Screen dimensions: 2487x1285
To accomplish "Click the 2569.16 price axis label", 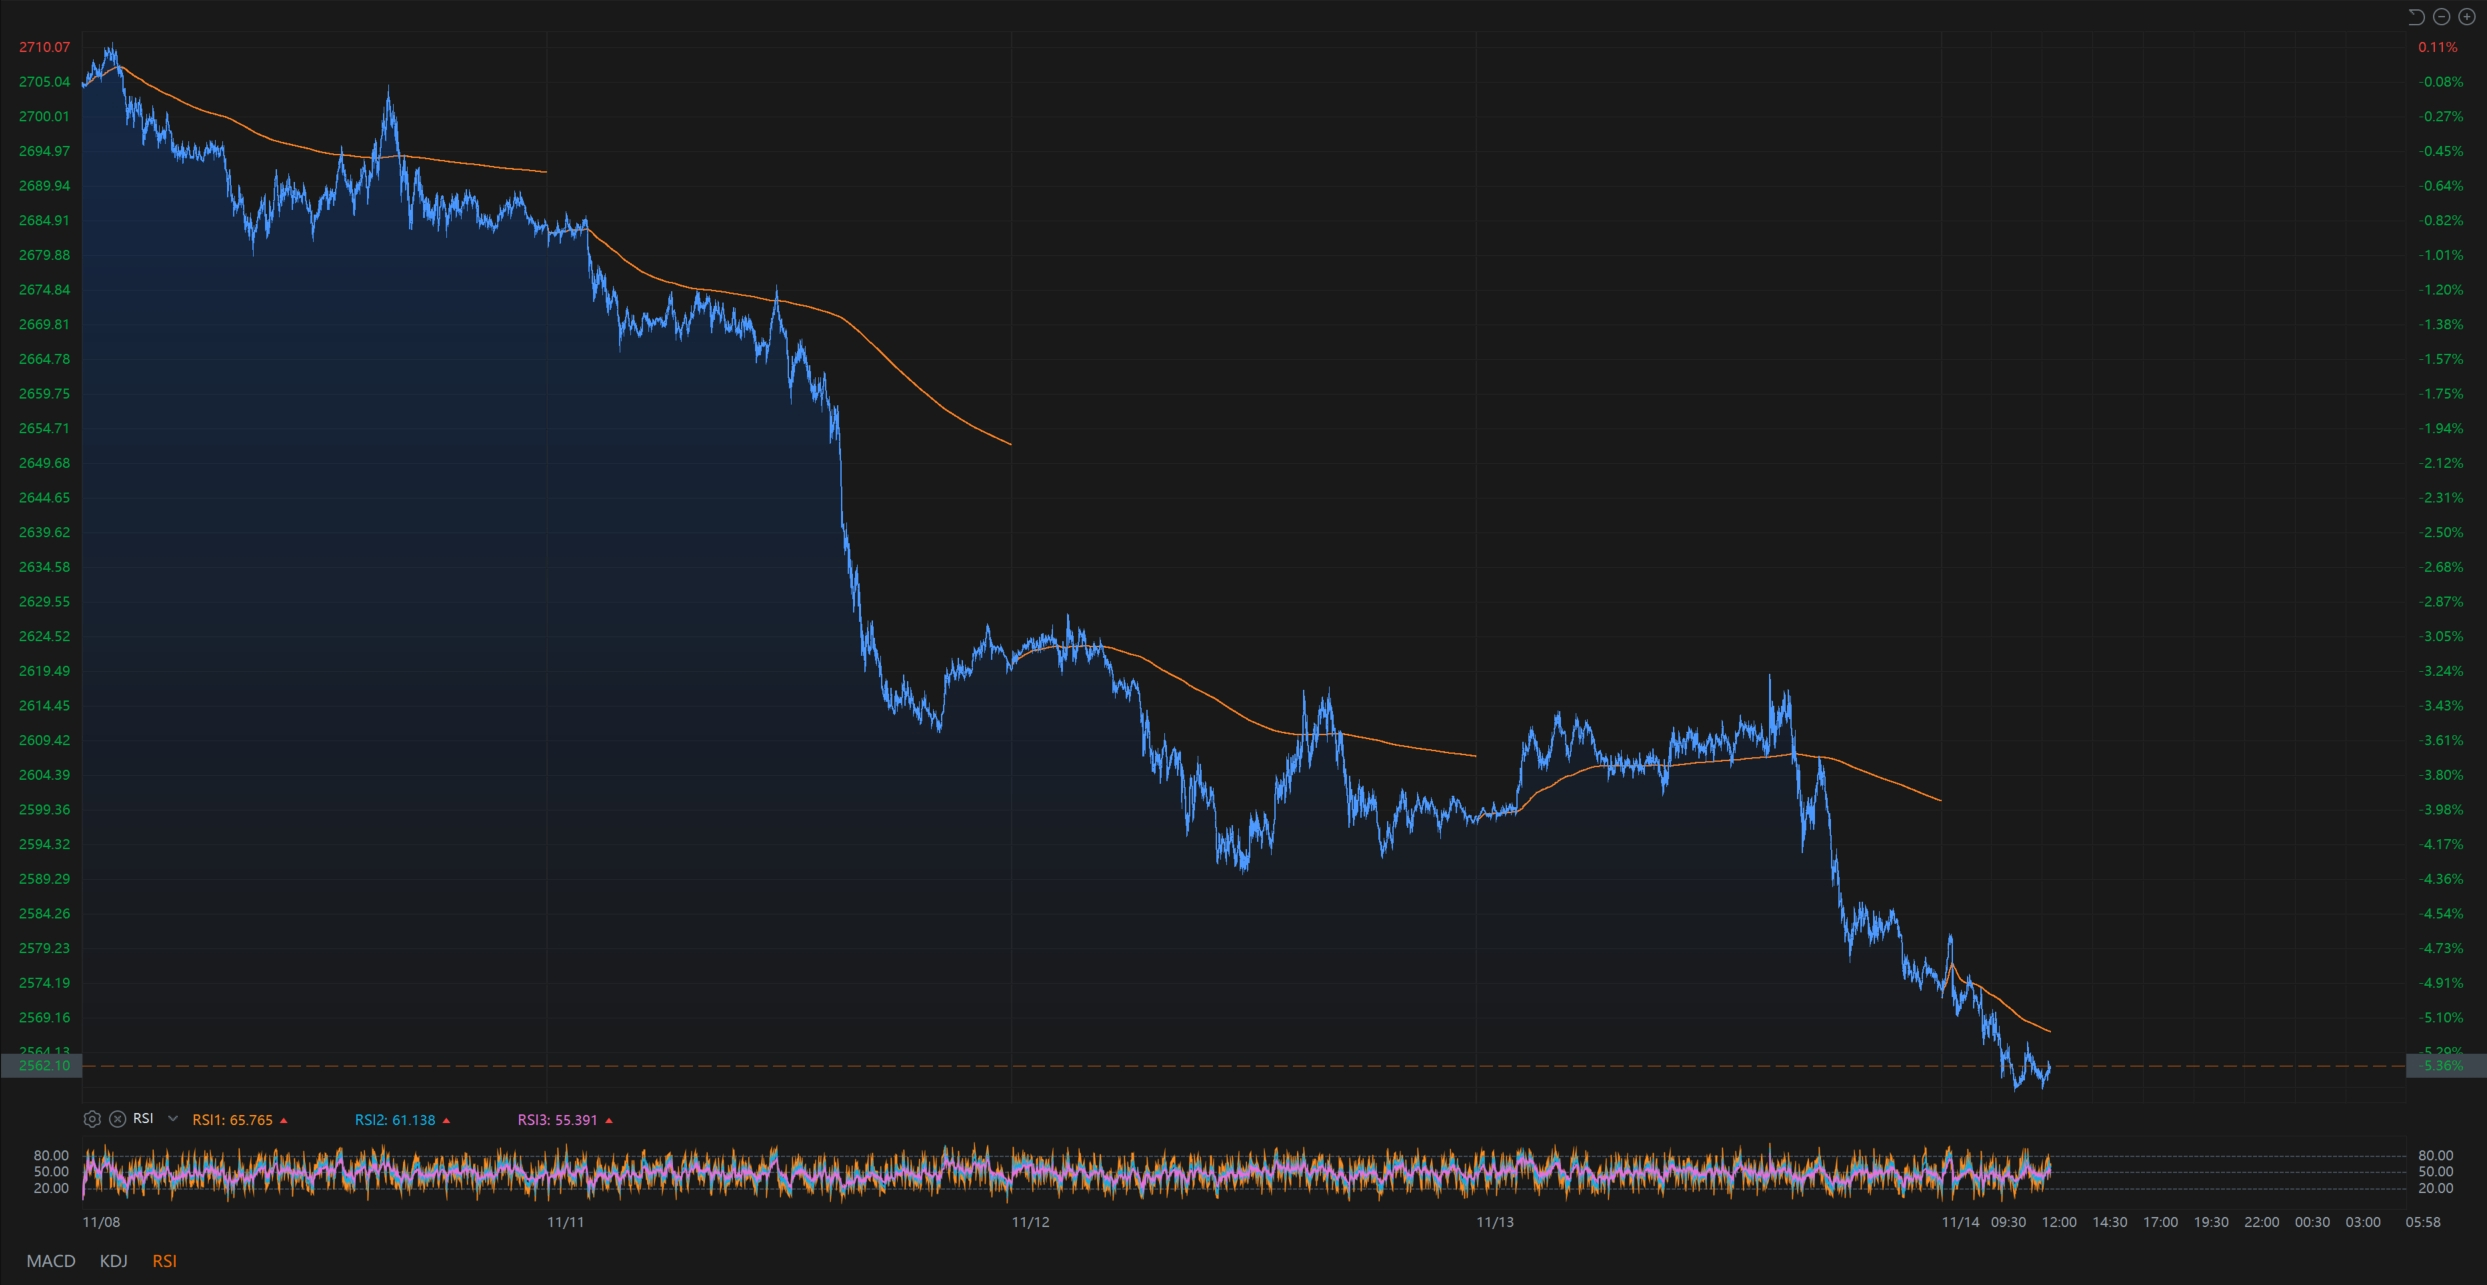I will [x=45, y=1017].
